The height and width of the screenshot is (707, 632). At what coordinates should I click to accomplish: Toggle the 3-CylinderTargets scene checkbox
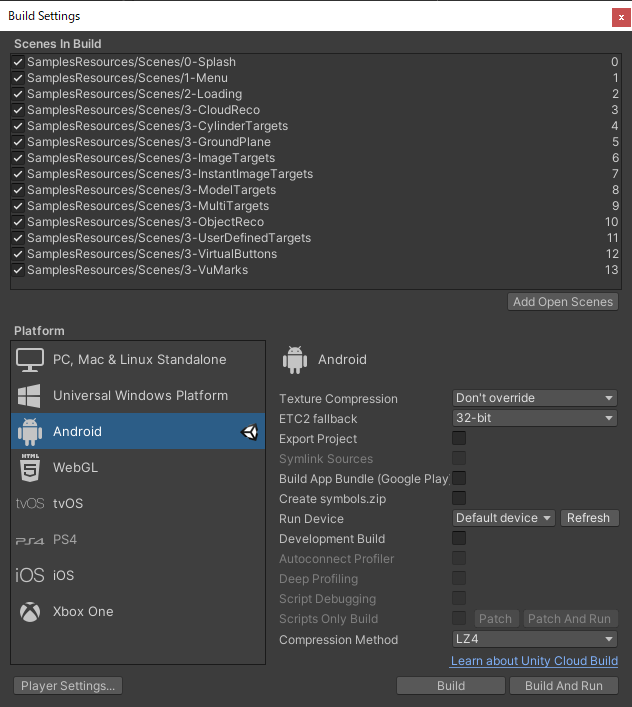(x=18, y=126)
